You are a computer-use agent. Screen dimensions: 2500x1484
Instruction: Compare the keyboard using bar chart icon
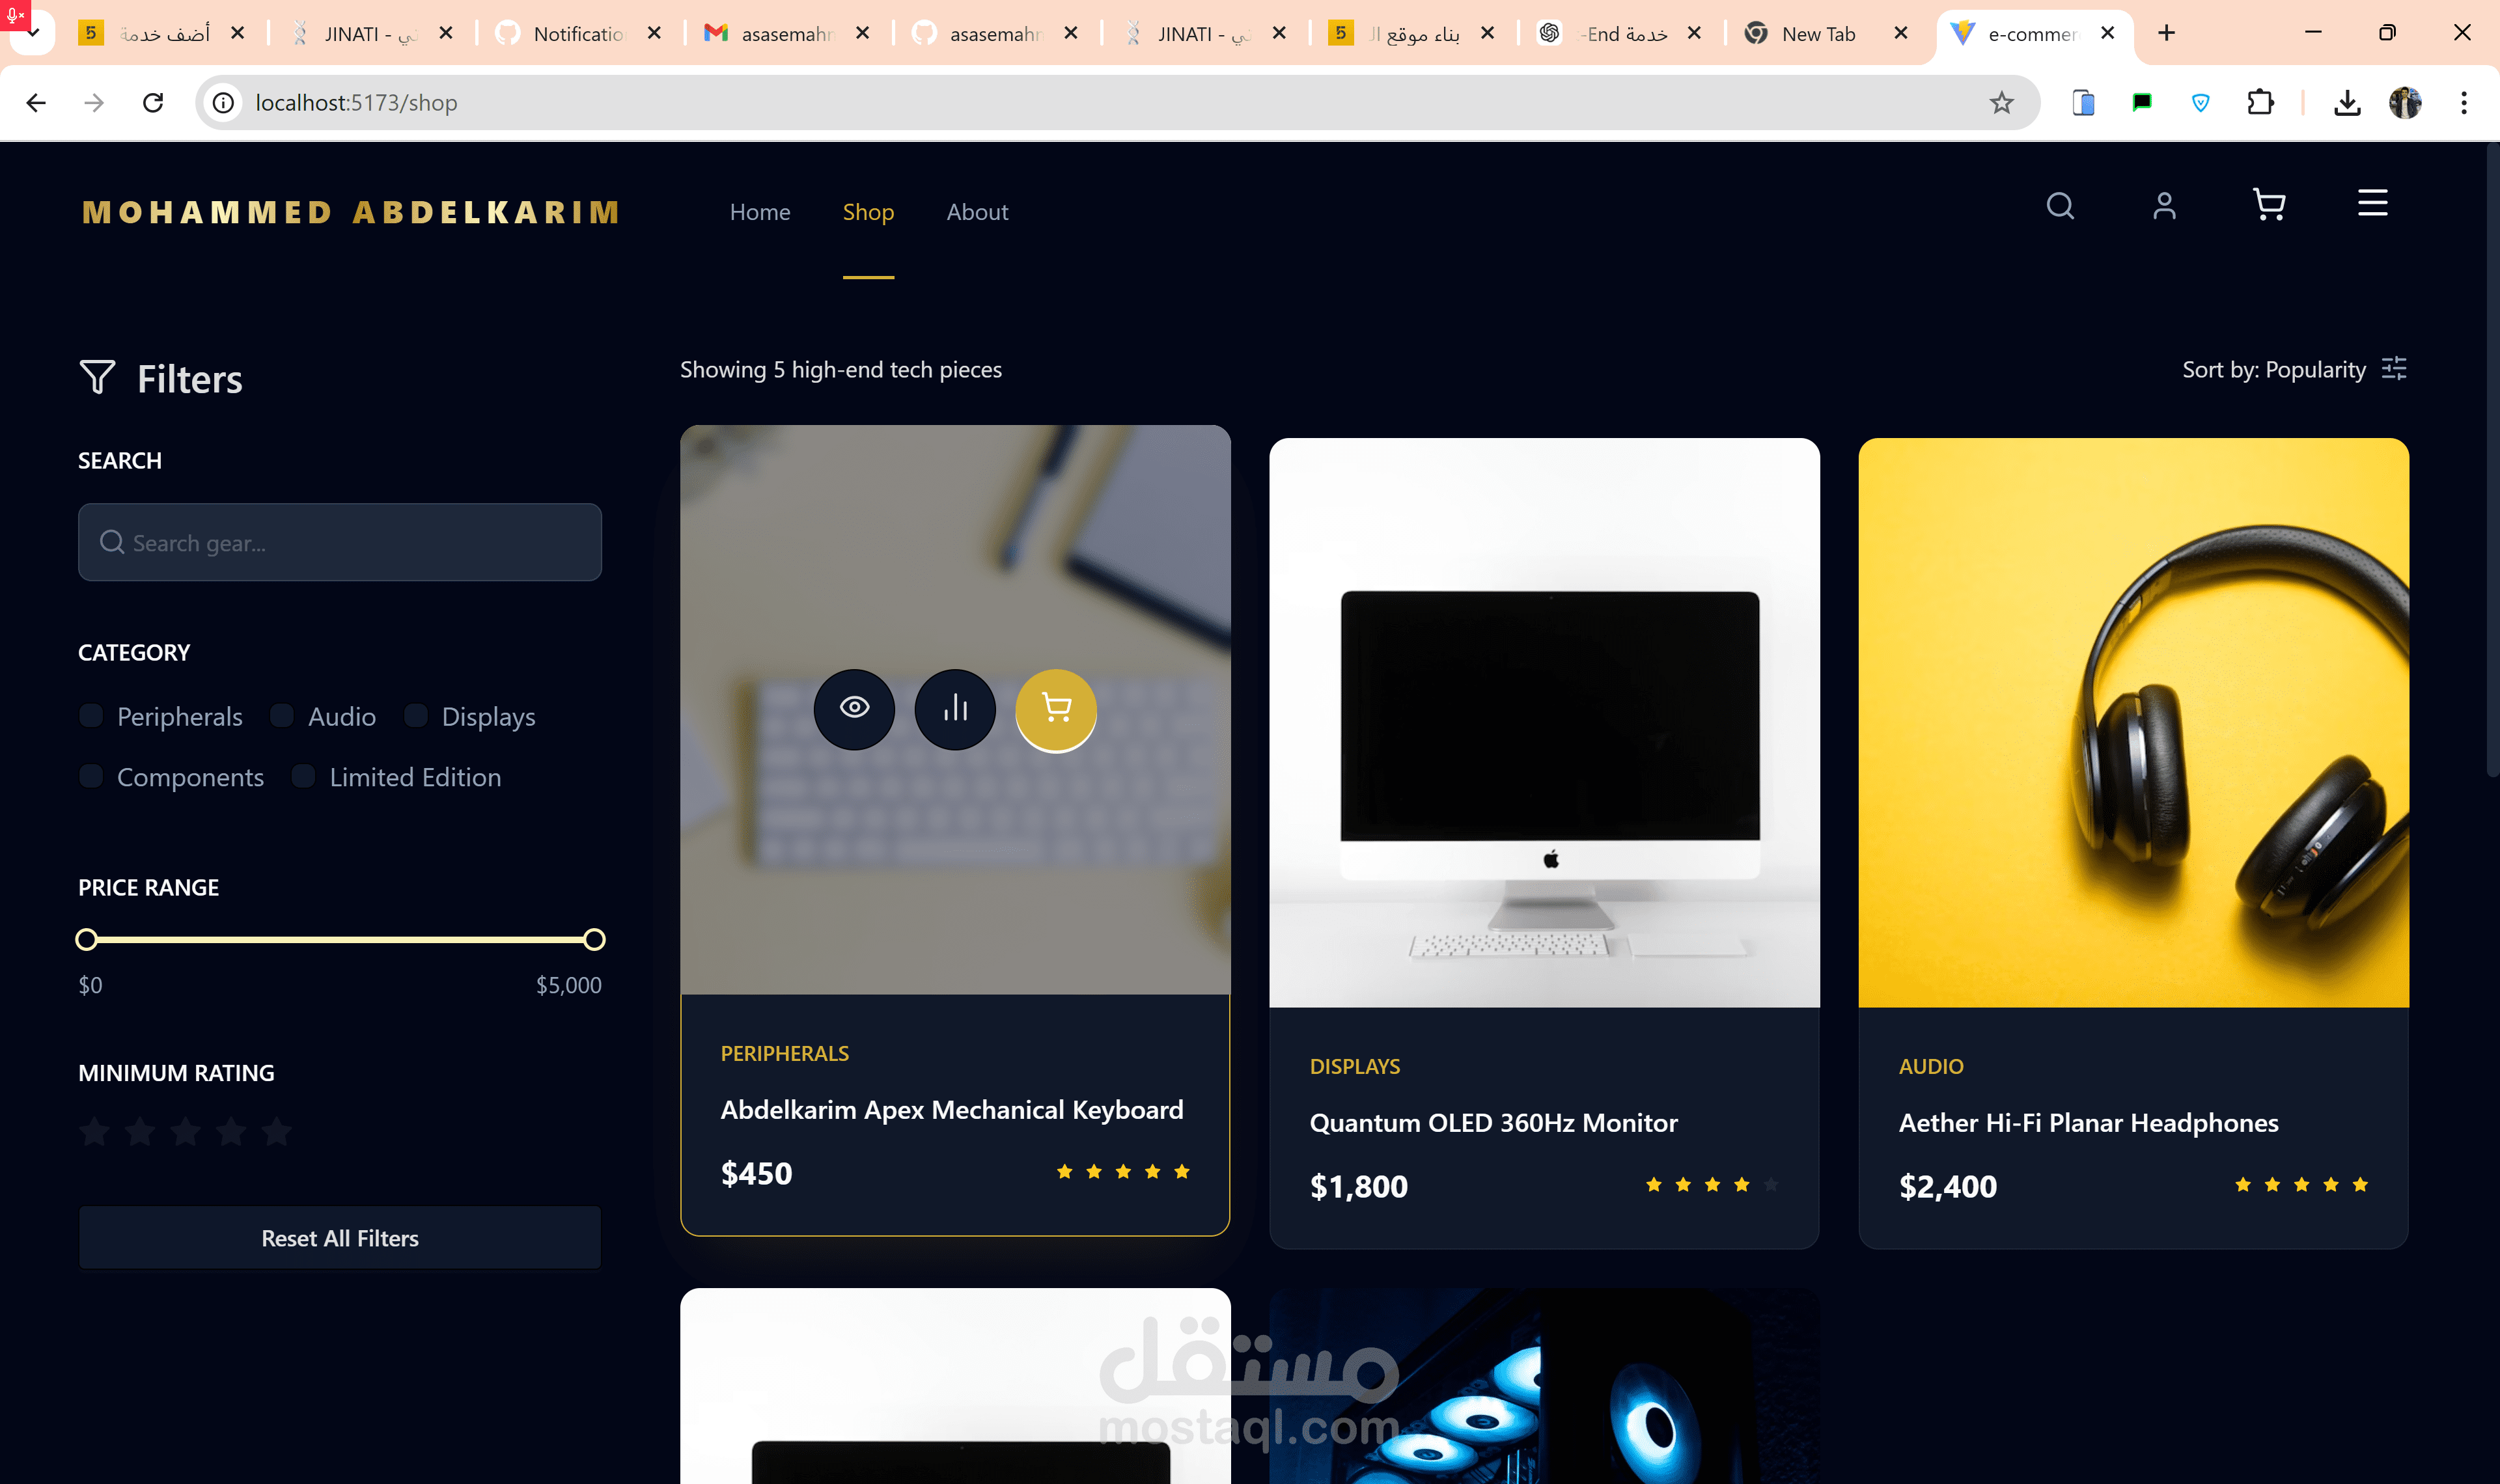[955, 709]
